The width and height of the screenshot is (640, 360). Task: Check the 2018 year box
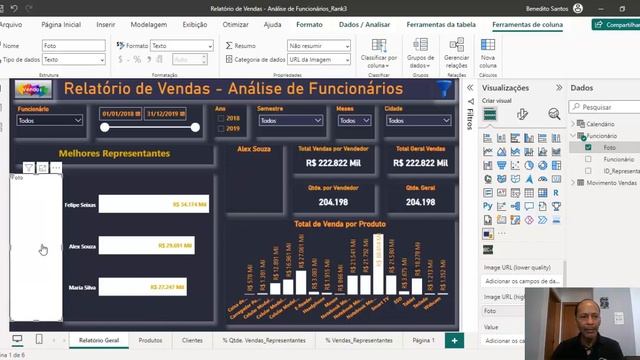[x=221, y=118]
